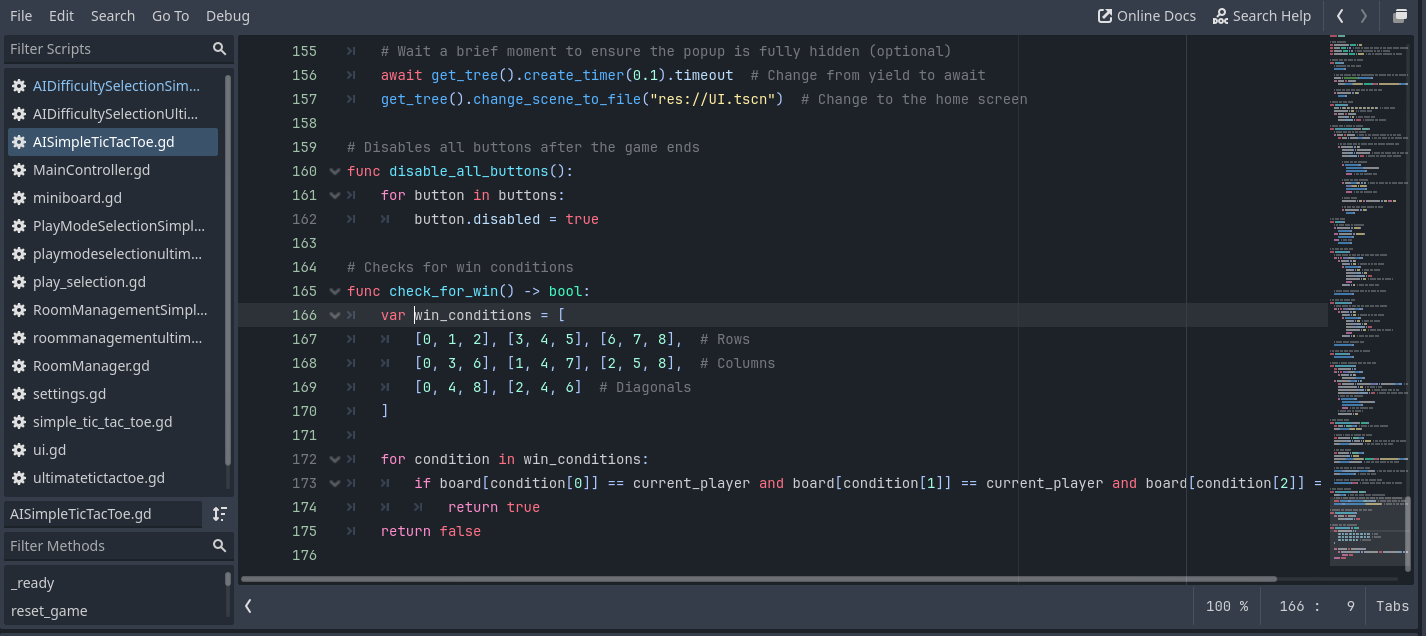The image size is (1426, 636).
Task: Open RoomManagementSimpl... script
Action: point(113,310)
